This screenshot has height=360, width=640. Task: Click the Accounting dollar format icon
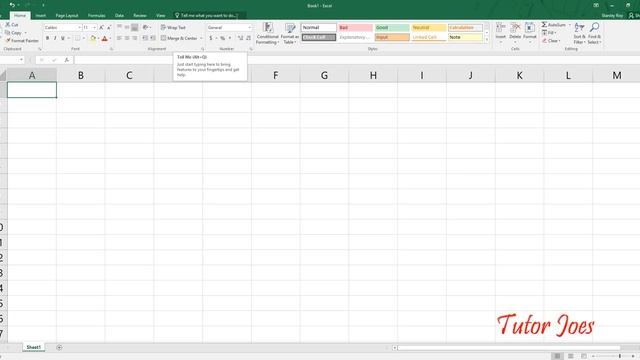211,38
